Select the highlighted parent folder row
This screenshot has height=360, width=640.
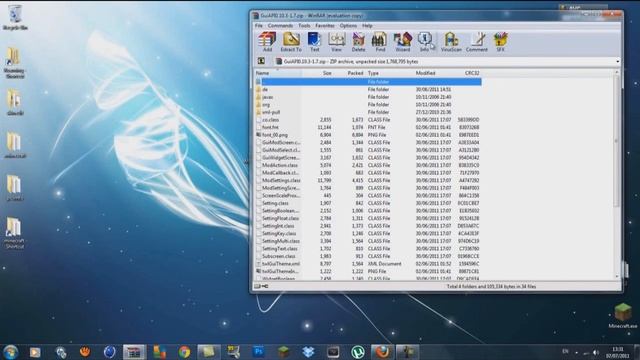pyautogui.click(x=368, y=82)
